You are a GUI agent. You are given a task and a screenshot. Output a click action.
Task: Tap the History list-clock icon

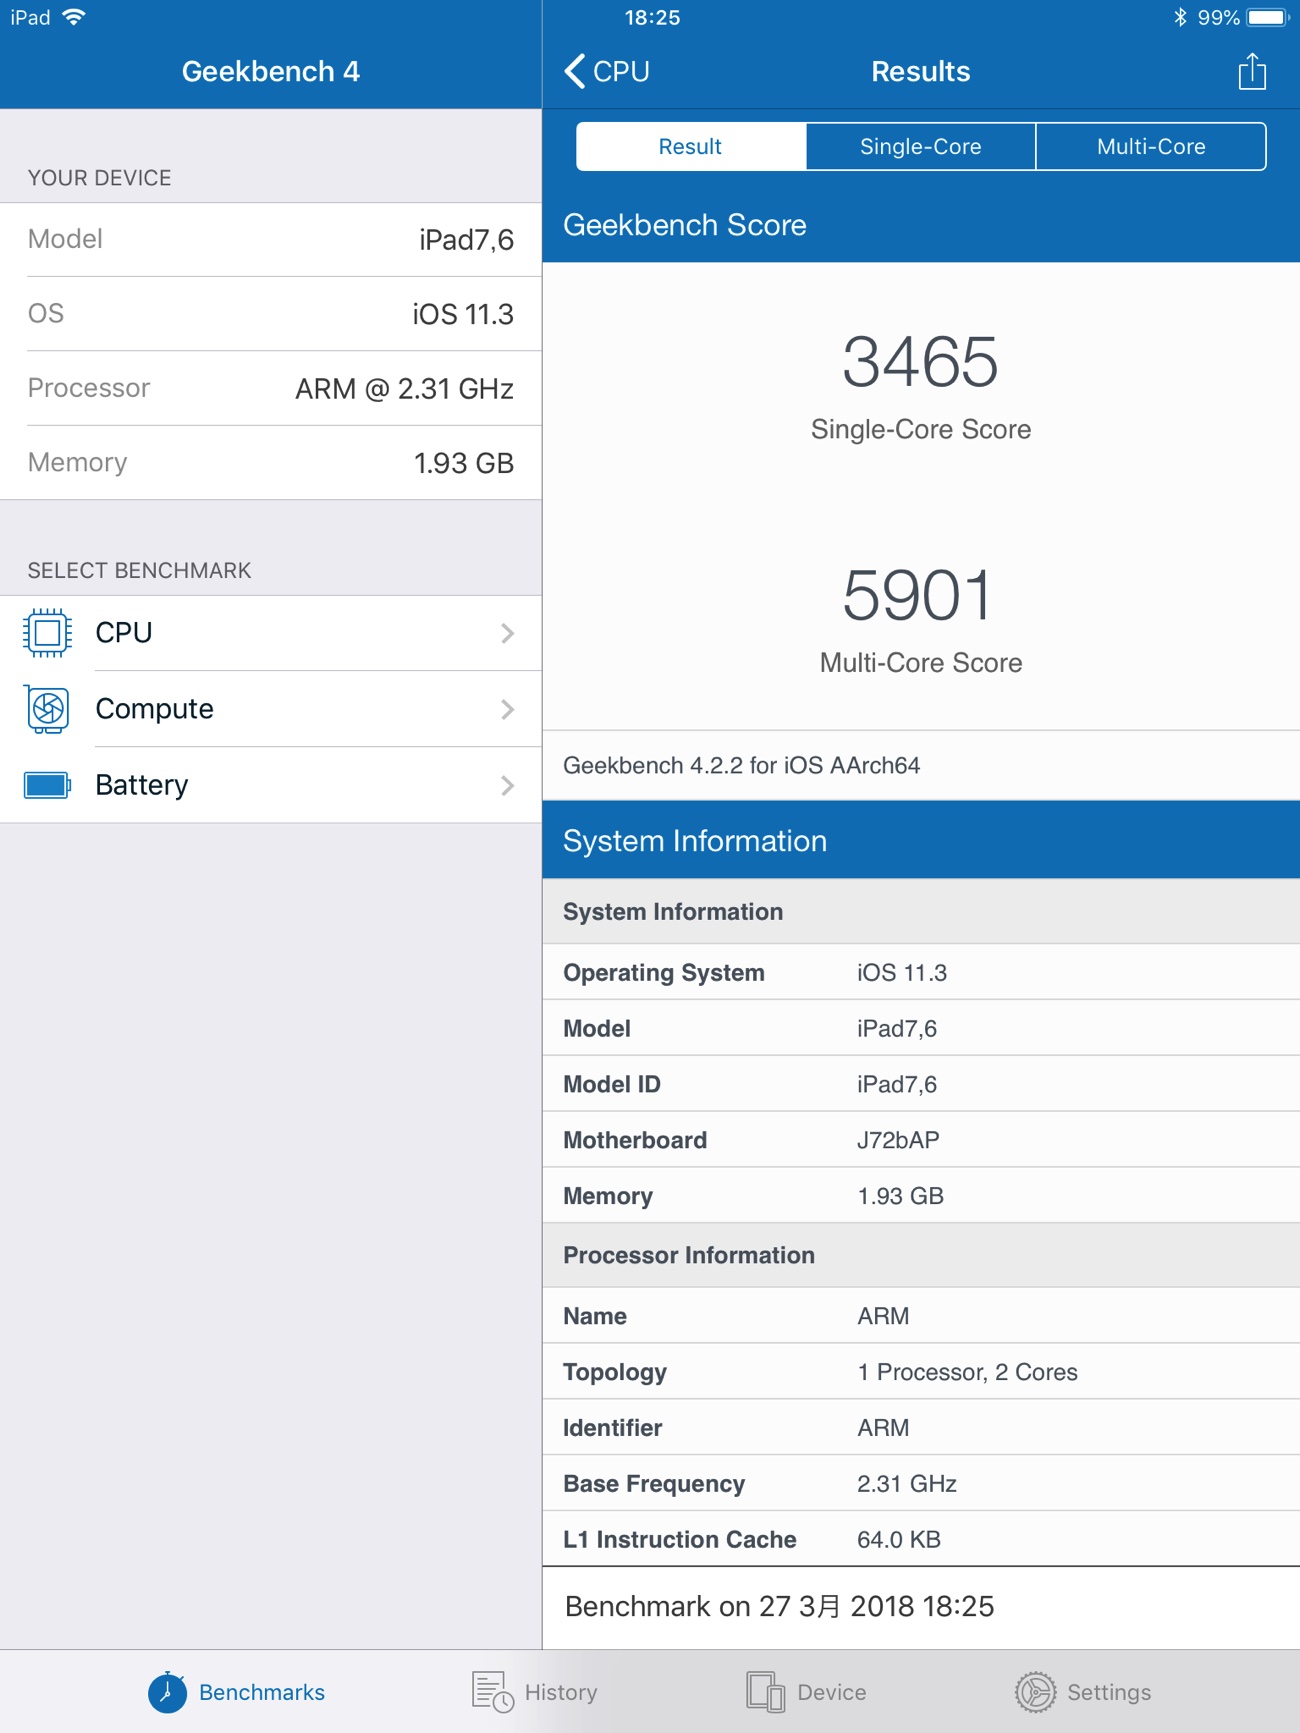pyautogui.click(x=492, y=1692)
